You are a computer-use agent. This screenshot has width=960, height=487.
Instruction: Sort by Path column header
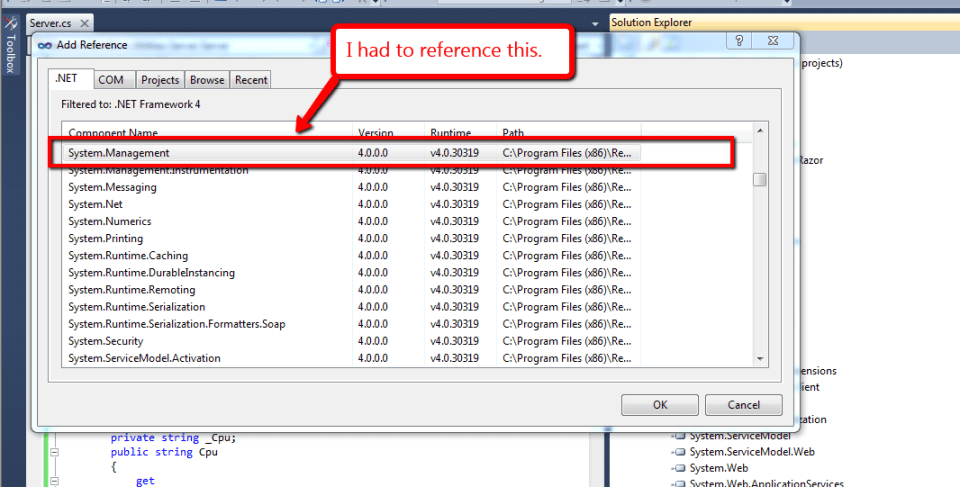(x=568, y=133)
